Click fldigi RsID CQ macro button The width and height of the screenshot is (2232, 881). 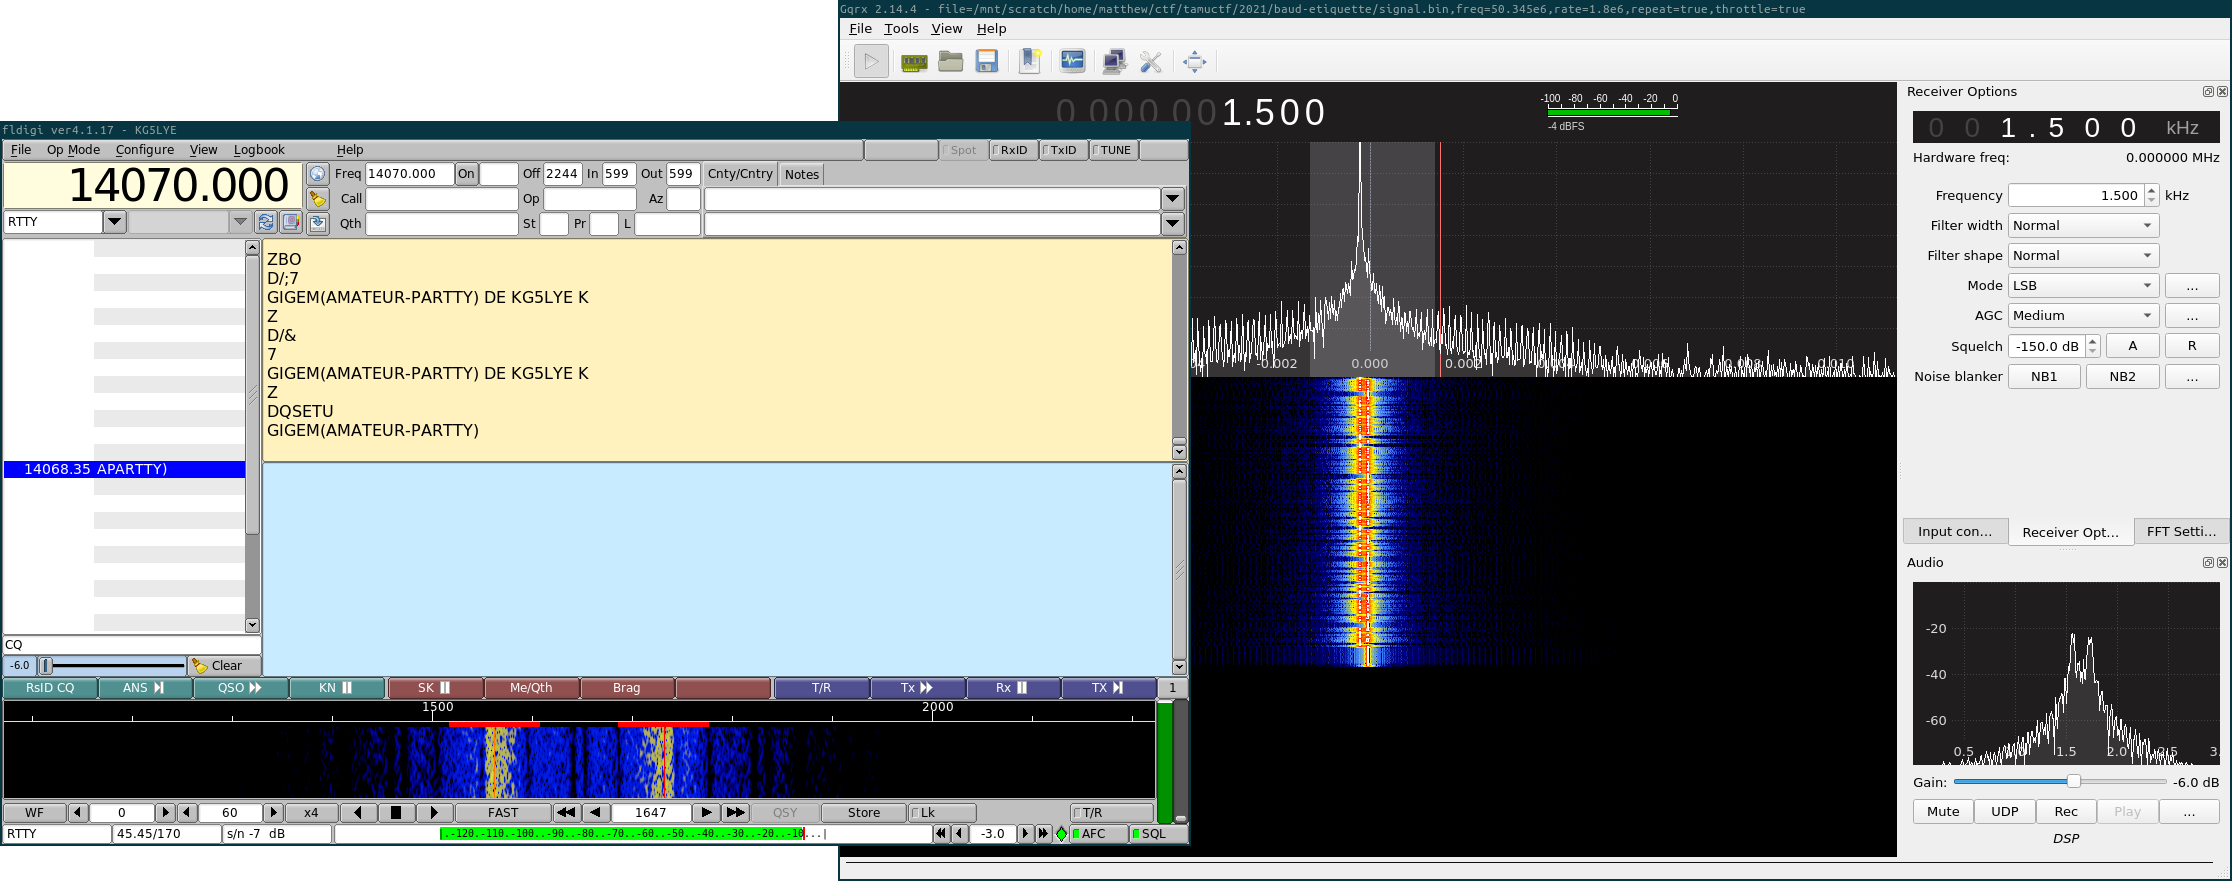(x=50, y=688)
